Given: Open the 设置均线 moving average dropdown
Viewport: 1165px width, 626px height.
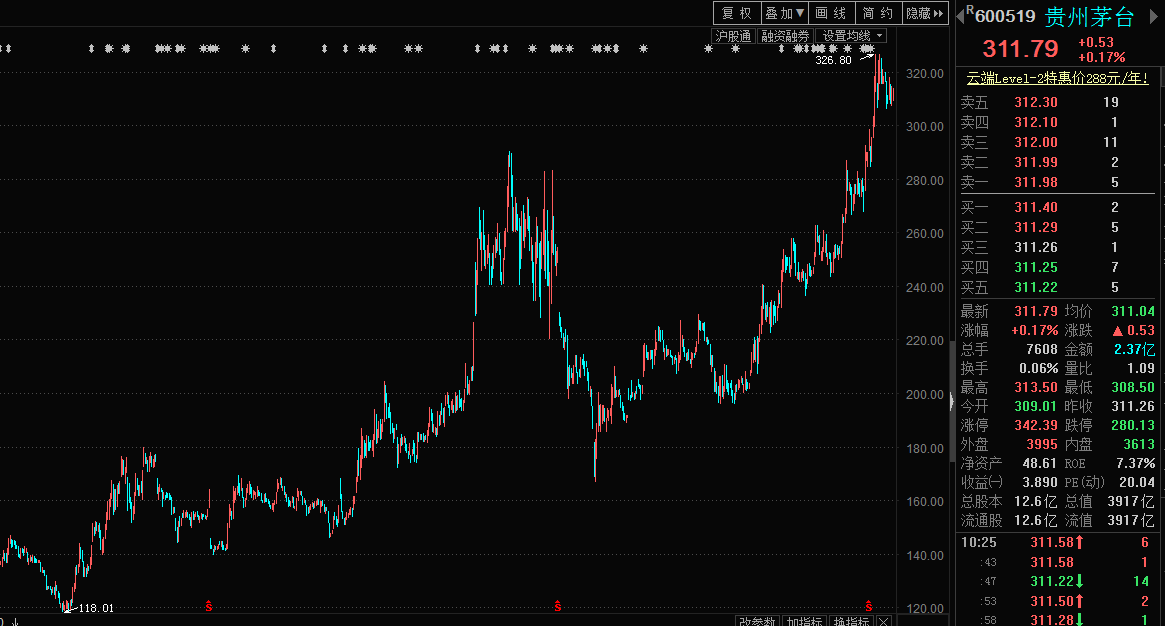Looking at the screenshot, I should tap(851, 36).
